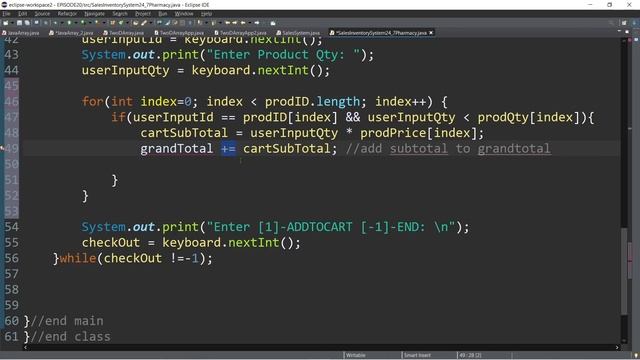This screenshot has width=640, height=360.
Task: Toggle Breadcrumb in the toolbar
Action: point(160,23)
